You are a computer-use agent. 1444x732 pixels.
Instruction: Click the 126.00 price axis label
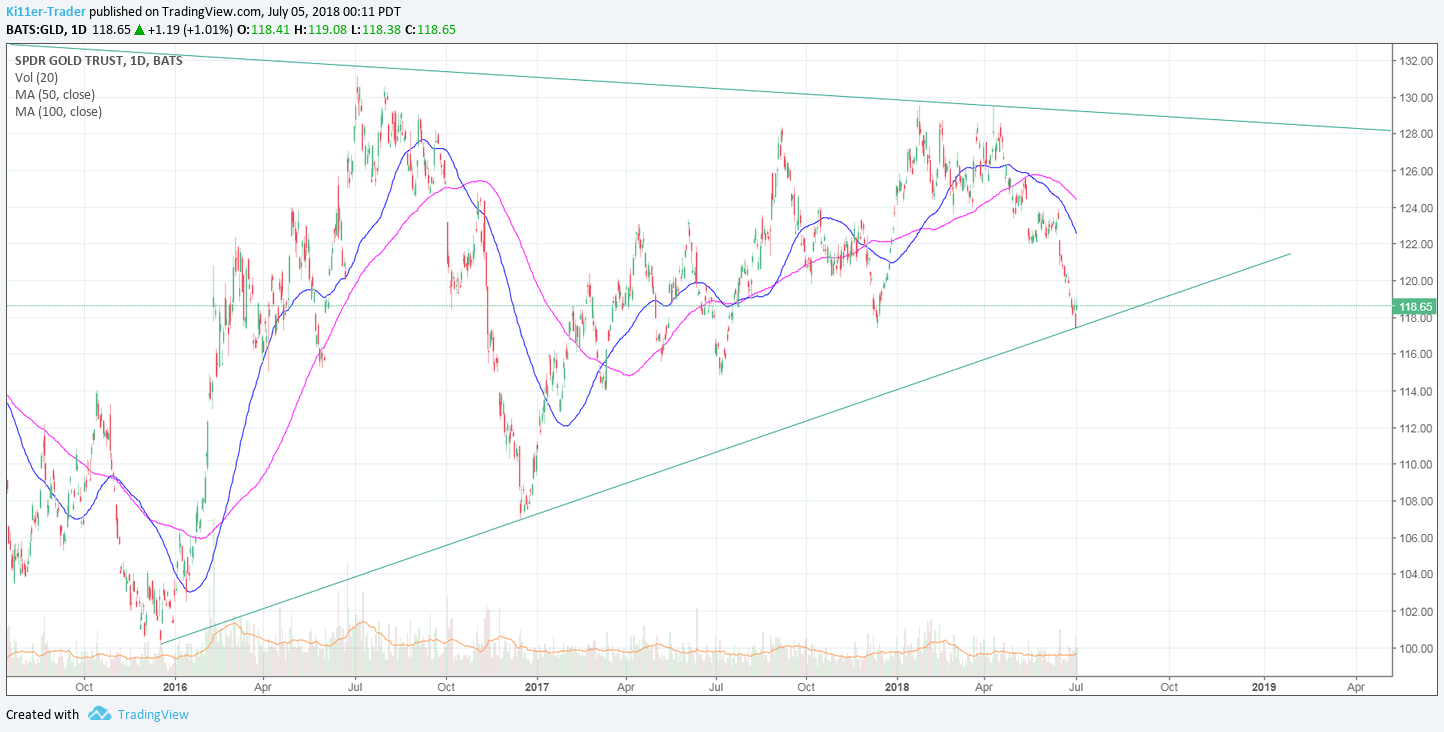point(1416,171)
